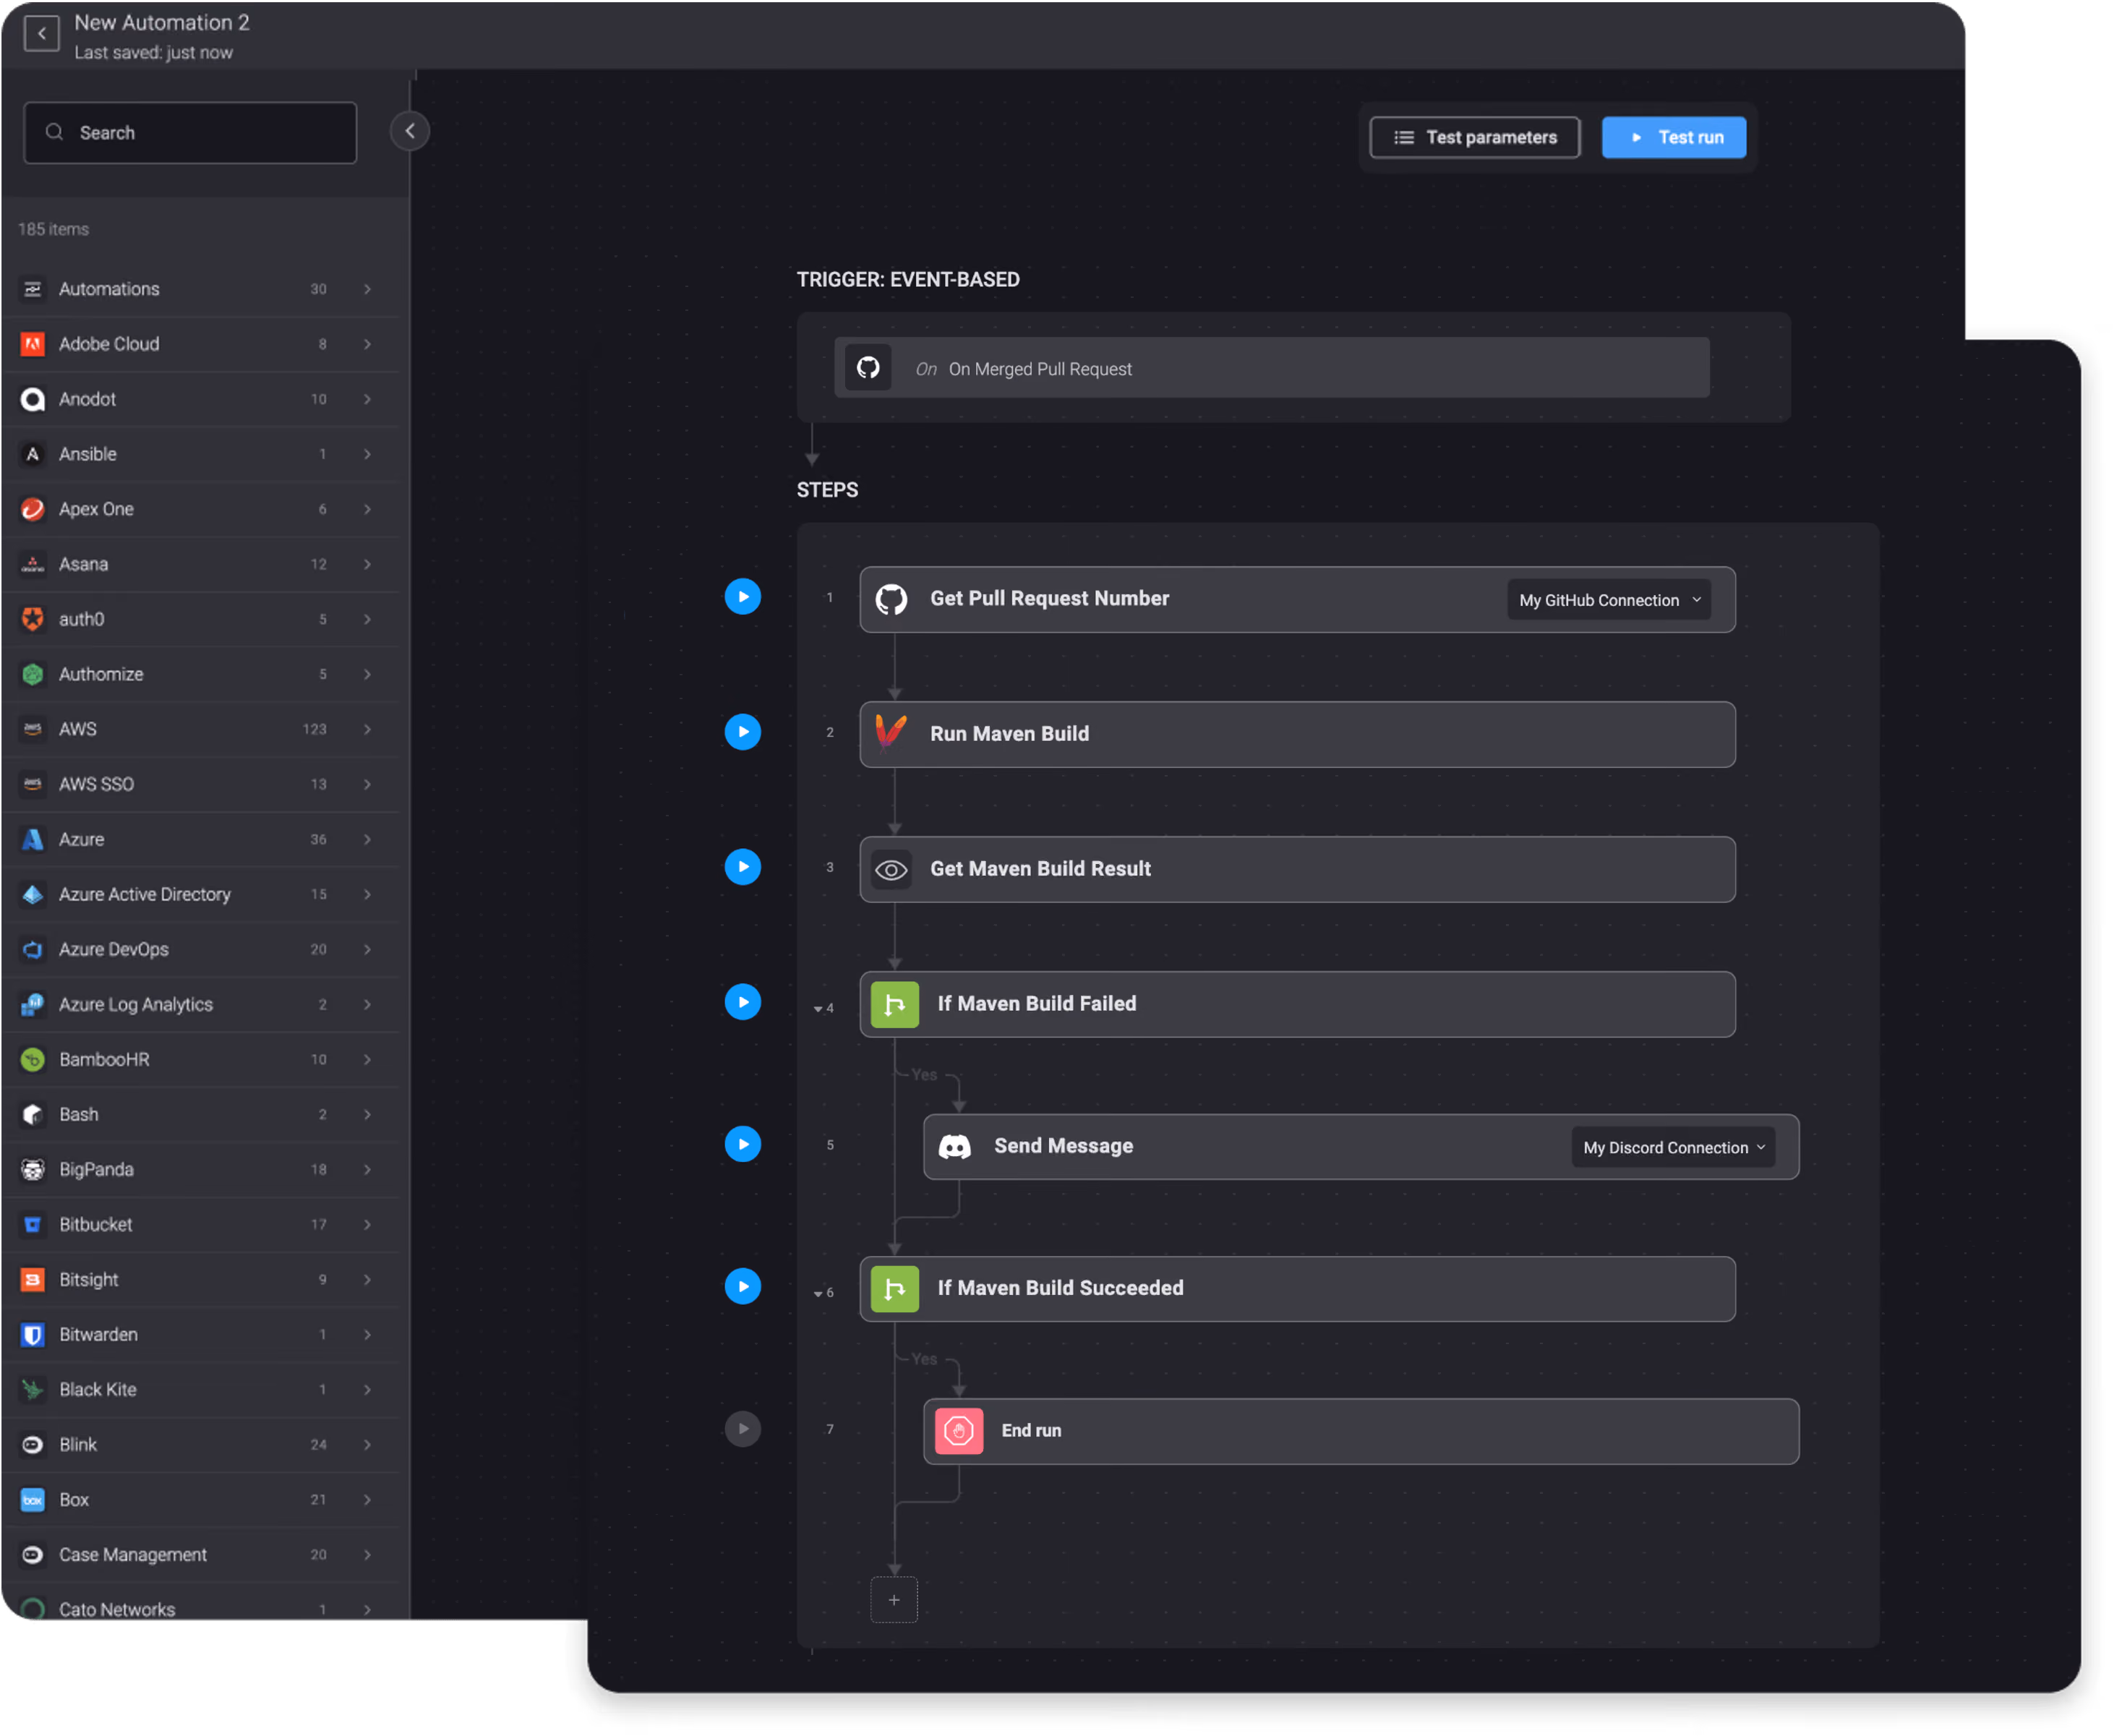Click the Apex One icon

pyautogui.click(x=33, y=509)
